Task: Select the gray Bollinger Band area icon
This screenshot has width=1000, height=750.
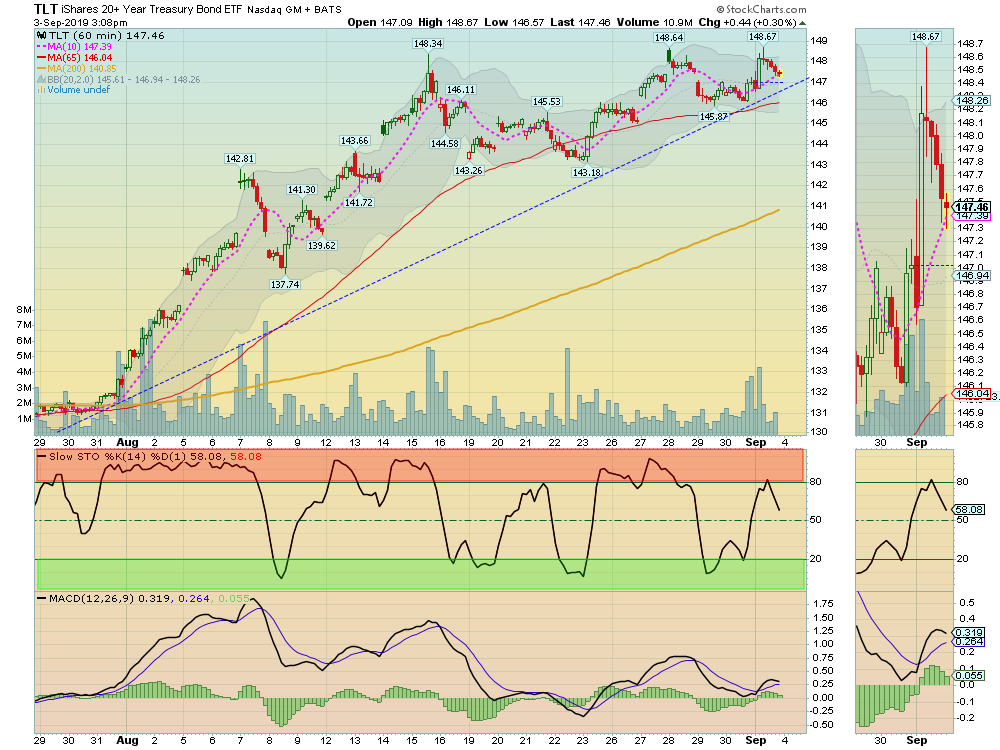Action: [41, 79]
